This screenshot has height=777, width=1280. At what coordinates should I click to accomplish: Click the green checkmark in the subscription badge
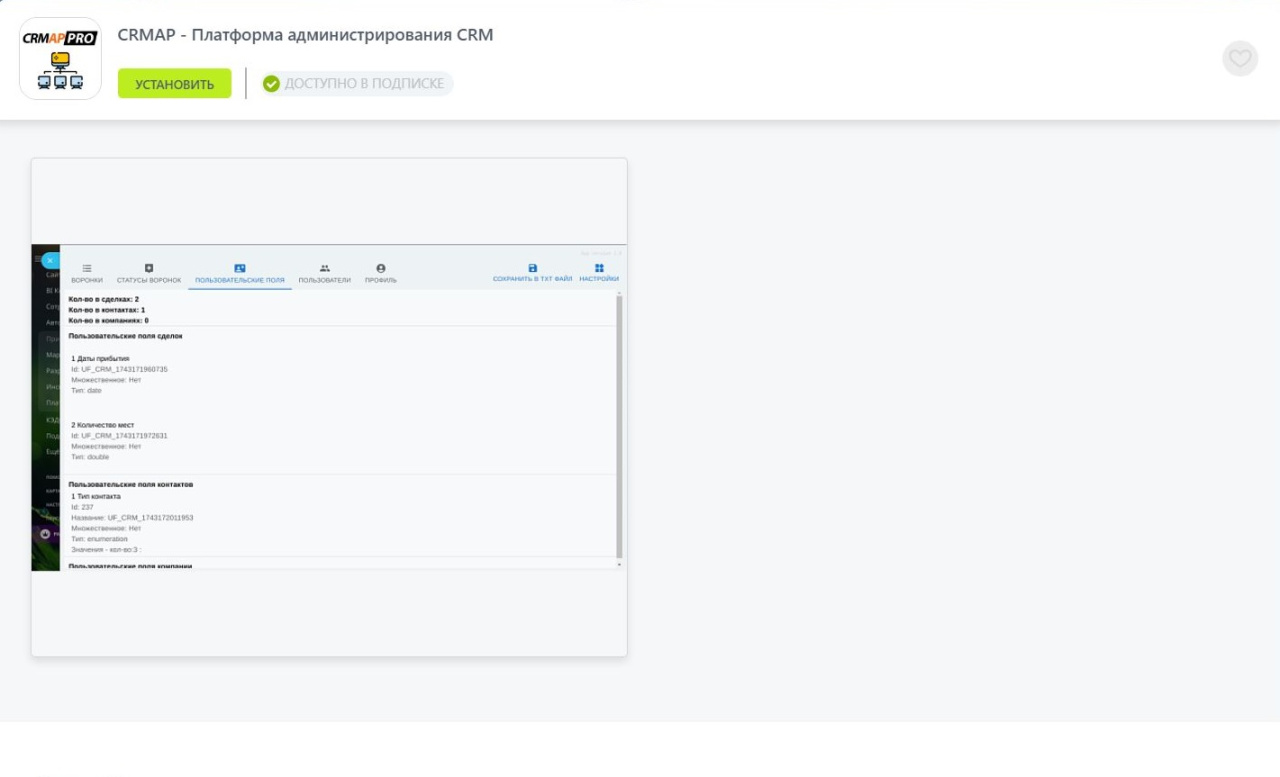coord(271,84)
